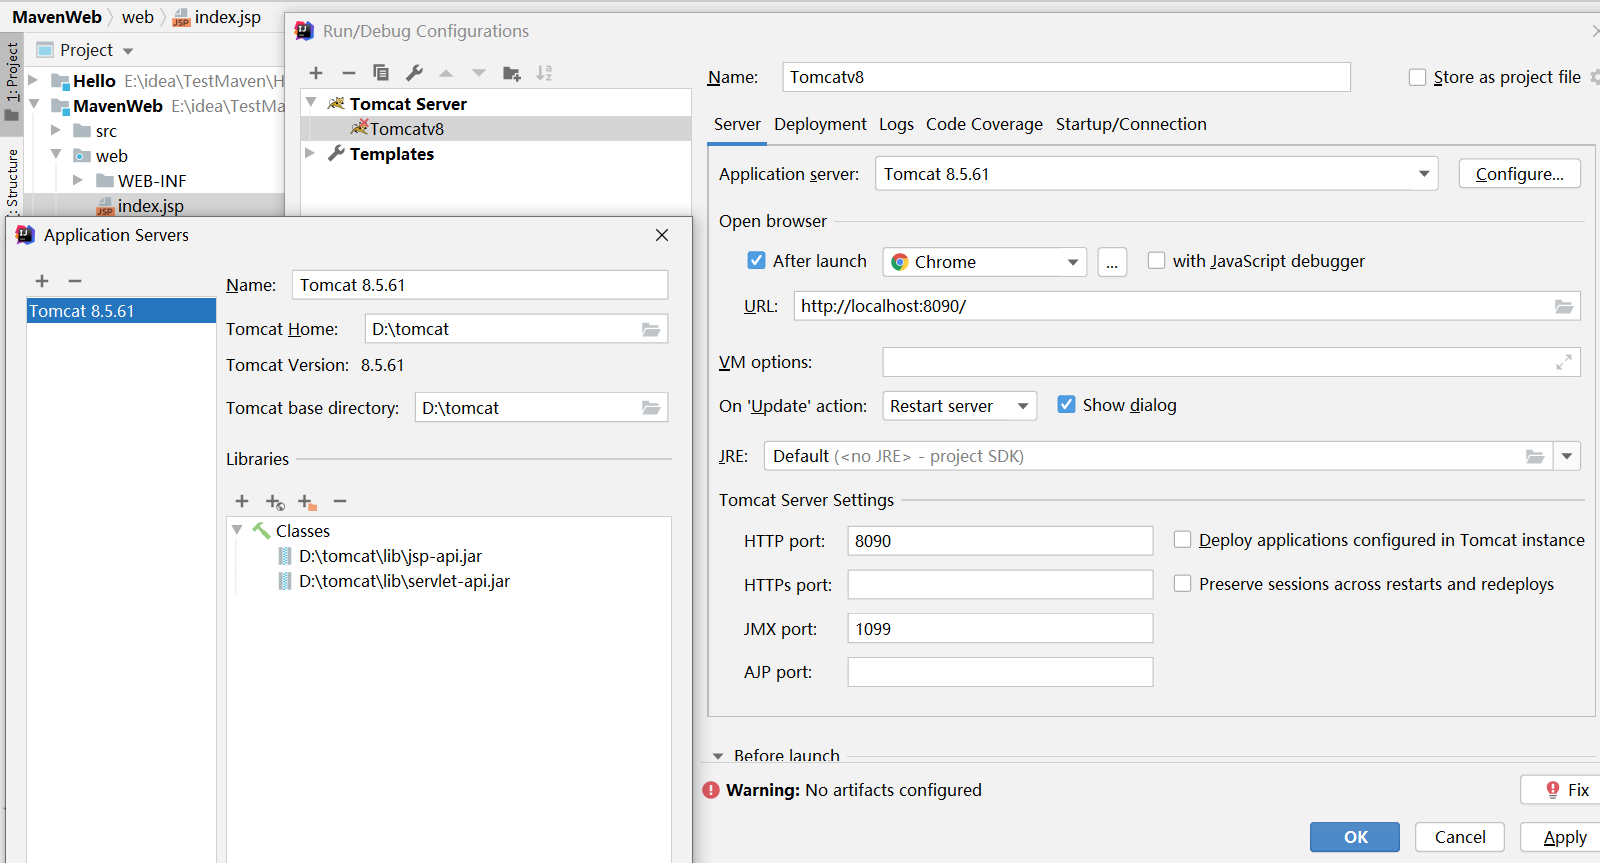Browse for Tomcat base directory folder

[651, 408]
